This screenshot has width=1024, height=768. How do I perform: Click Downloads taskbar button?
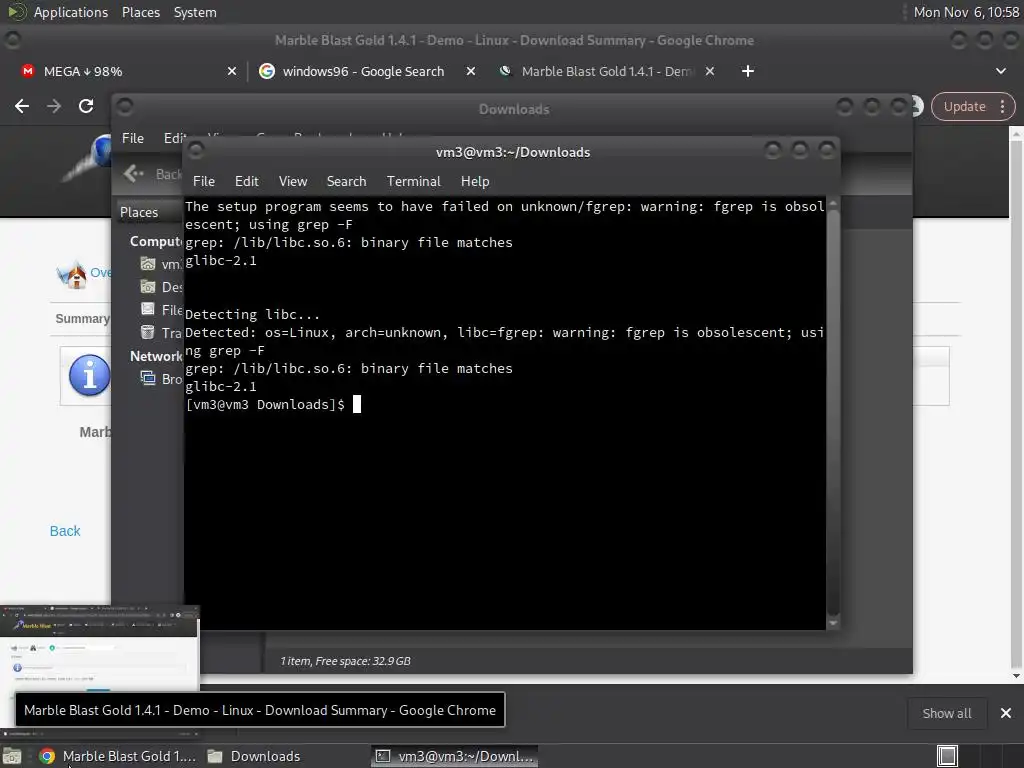pos(255,756)
